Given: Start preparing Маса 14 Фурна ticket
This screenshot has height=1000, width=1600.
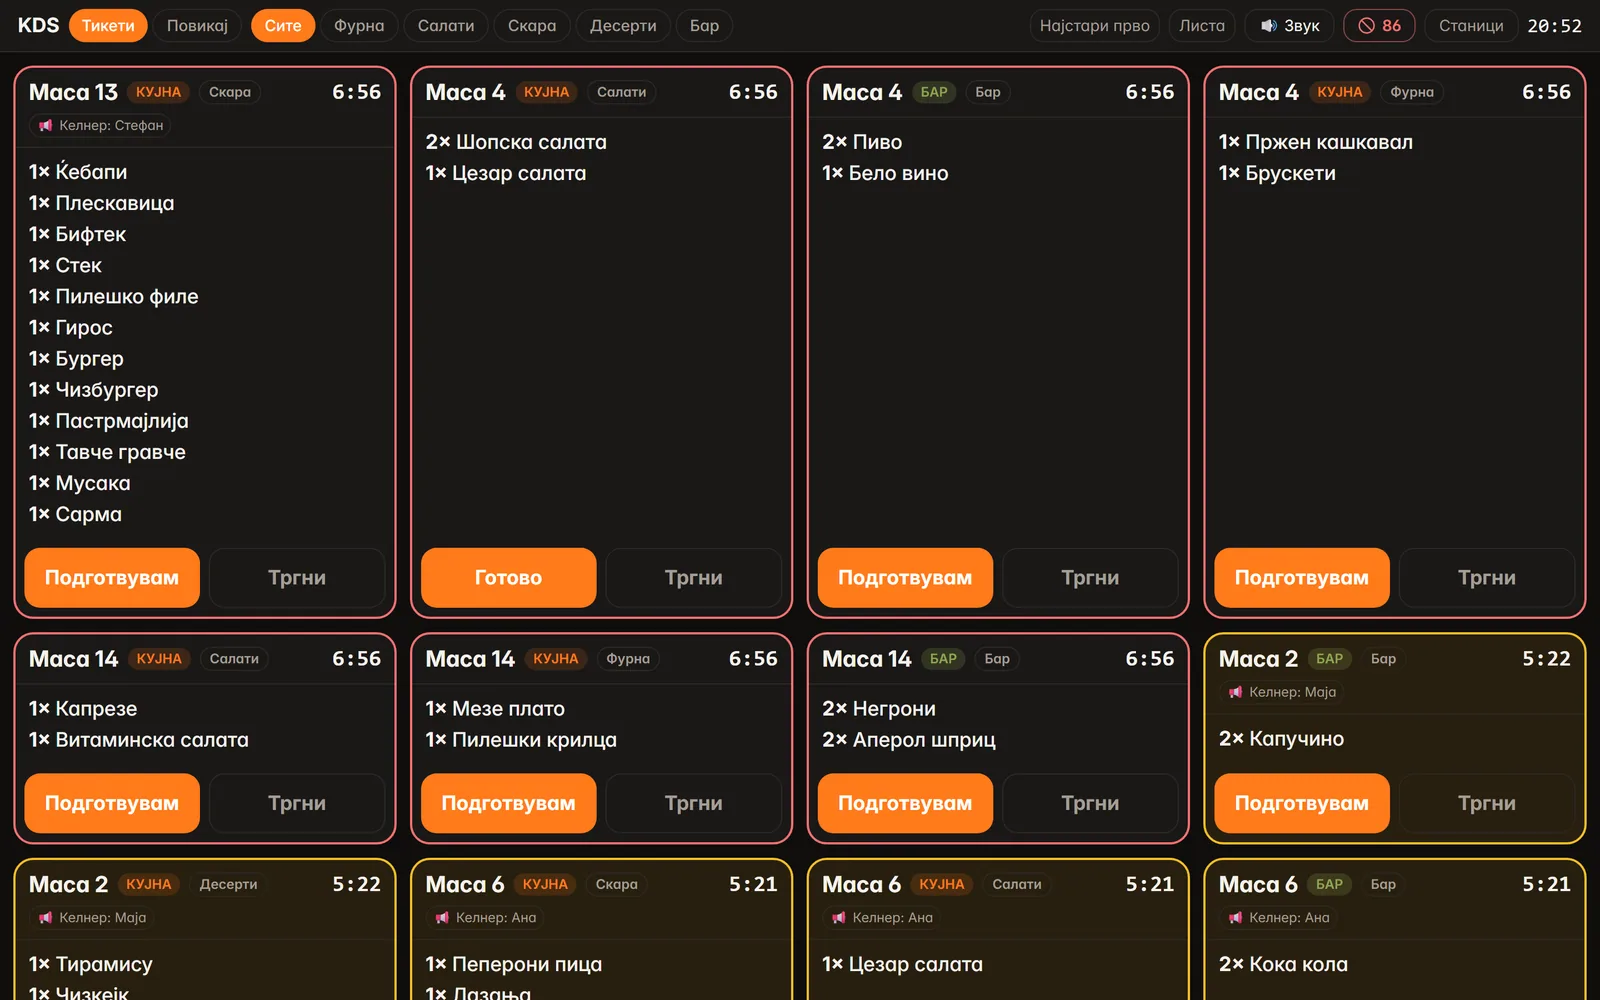Looking at the screenshot, I should (508, 803).
